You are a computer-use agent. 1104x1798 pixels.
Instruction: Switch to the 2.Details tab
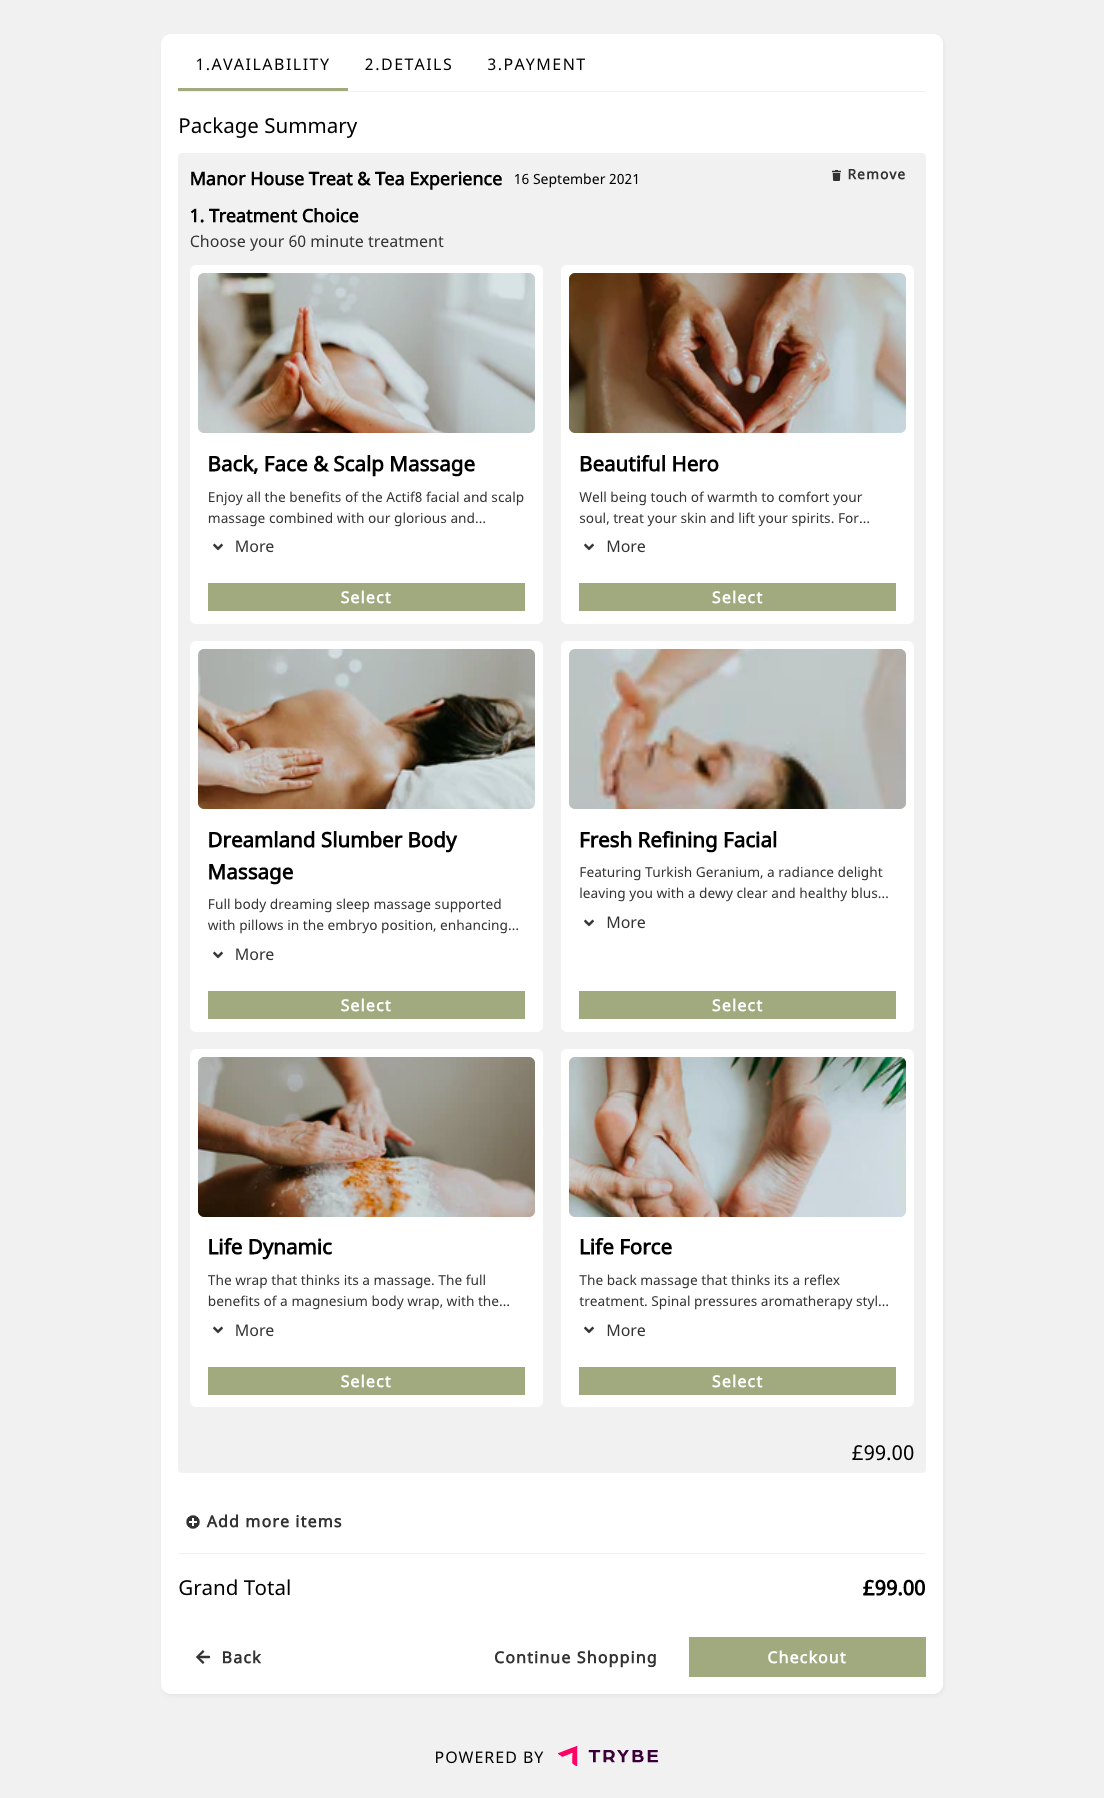click(408, 64)
